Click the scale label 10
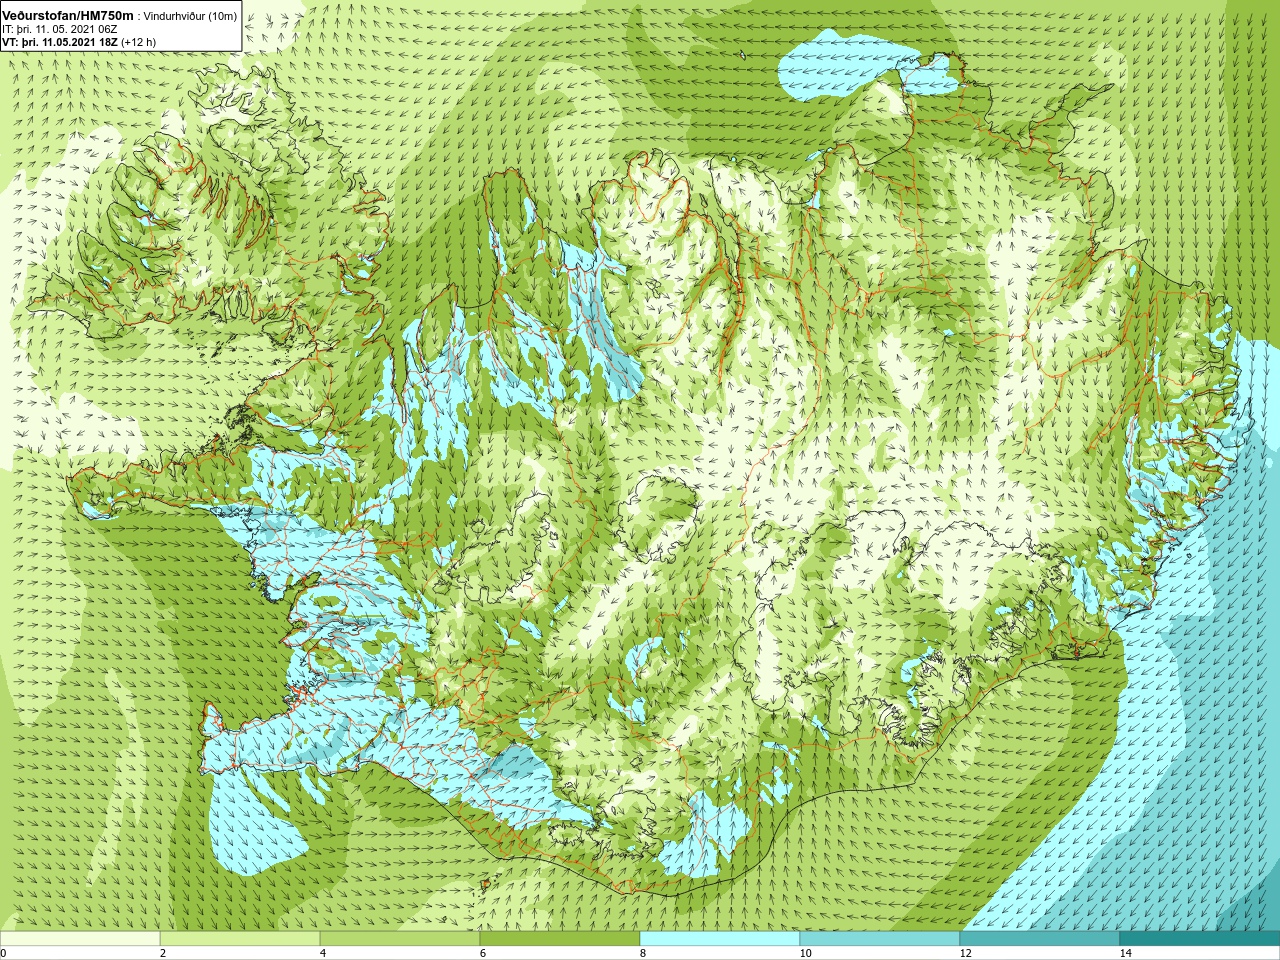 coord(805,953)
